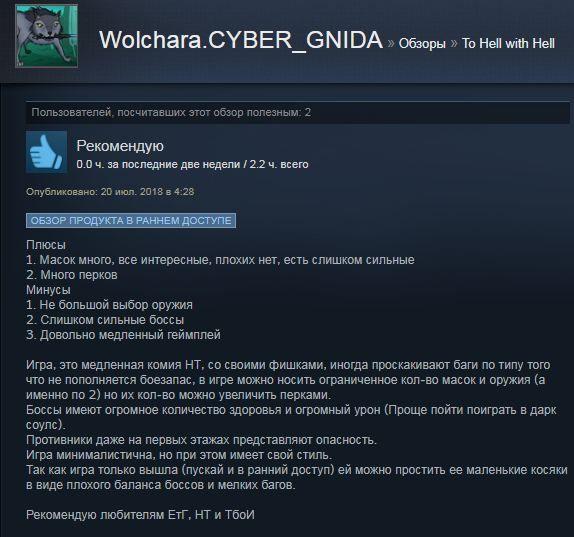Open the To Hell with Hell game link
Screen dimensions: 574x537
click(x=508, y=43)
